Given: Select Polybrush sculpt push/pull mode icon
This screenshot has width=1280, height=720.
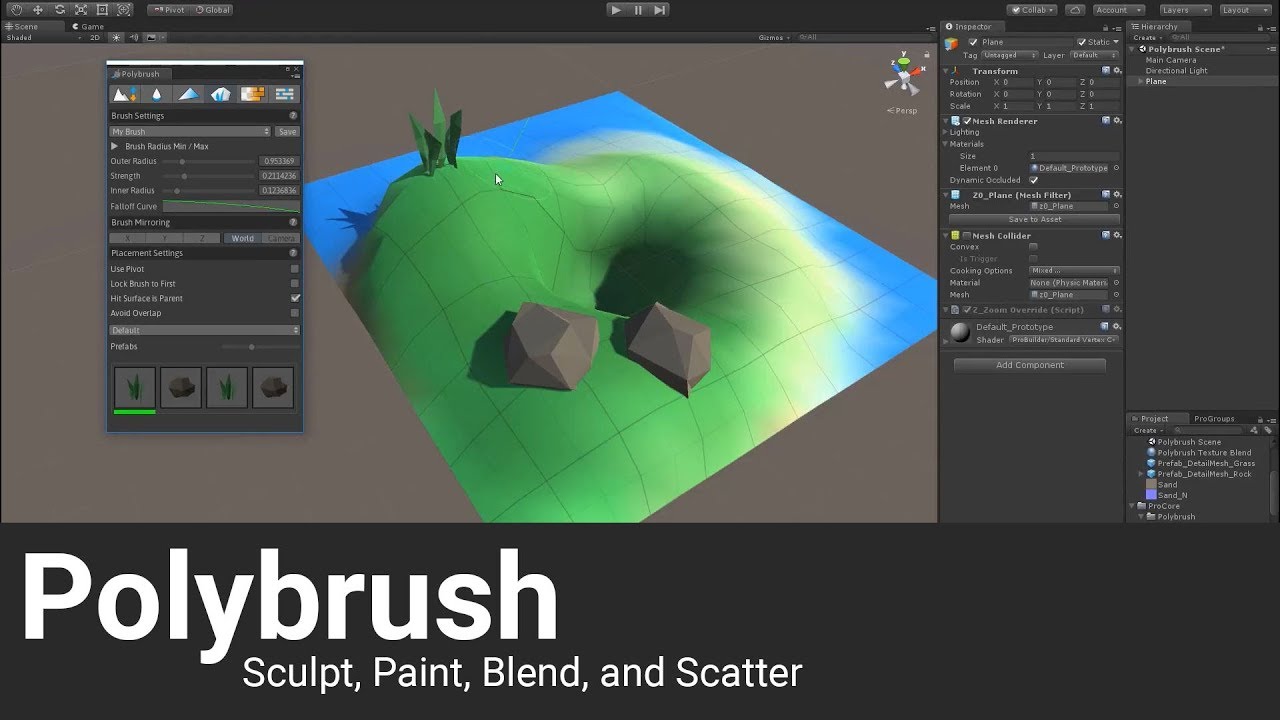Looking at the screenshot, I should [x=124, y=94].
